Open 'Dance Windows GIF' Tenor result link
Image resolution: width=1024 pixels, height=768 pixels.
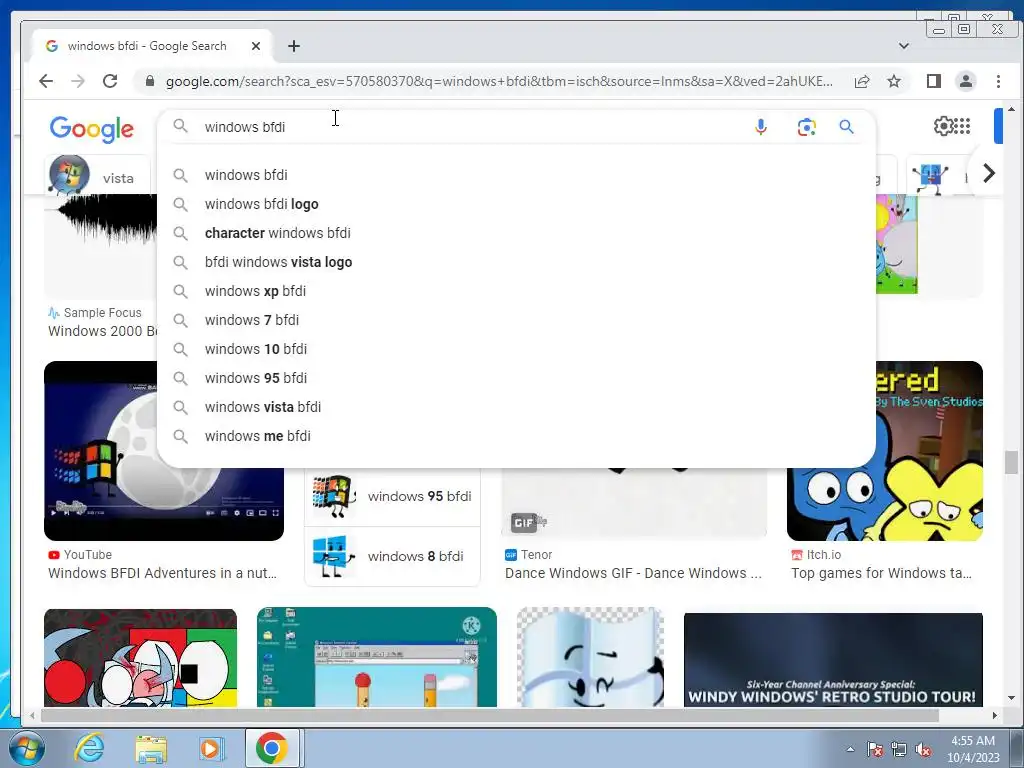[x=633, y=573]
